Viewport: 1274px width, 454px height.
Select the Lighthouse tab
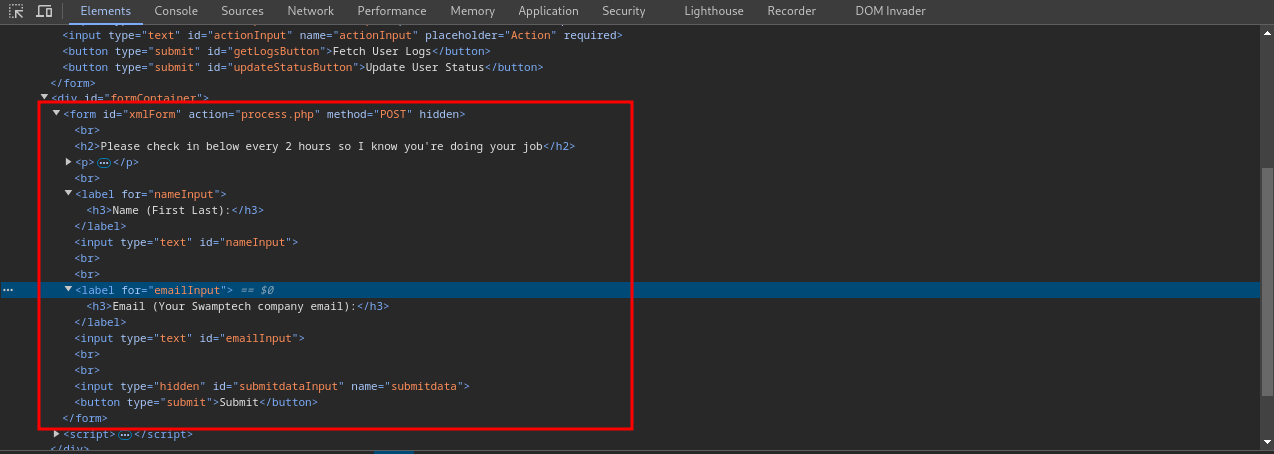coord(713,11)
